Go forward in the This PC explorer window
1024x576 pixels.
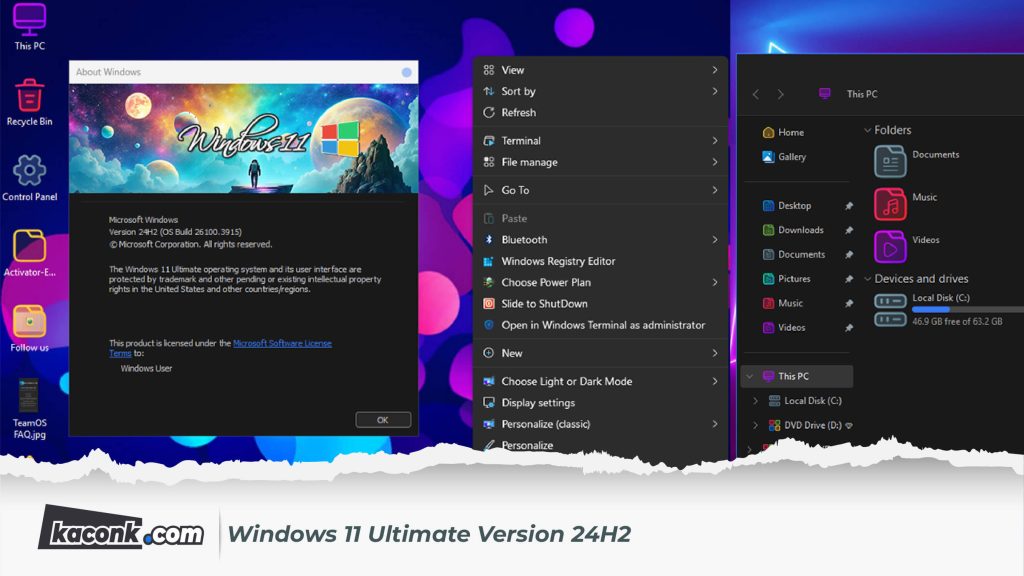tap(780, 94)
